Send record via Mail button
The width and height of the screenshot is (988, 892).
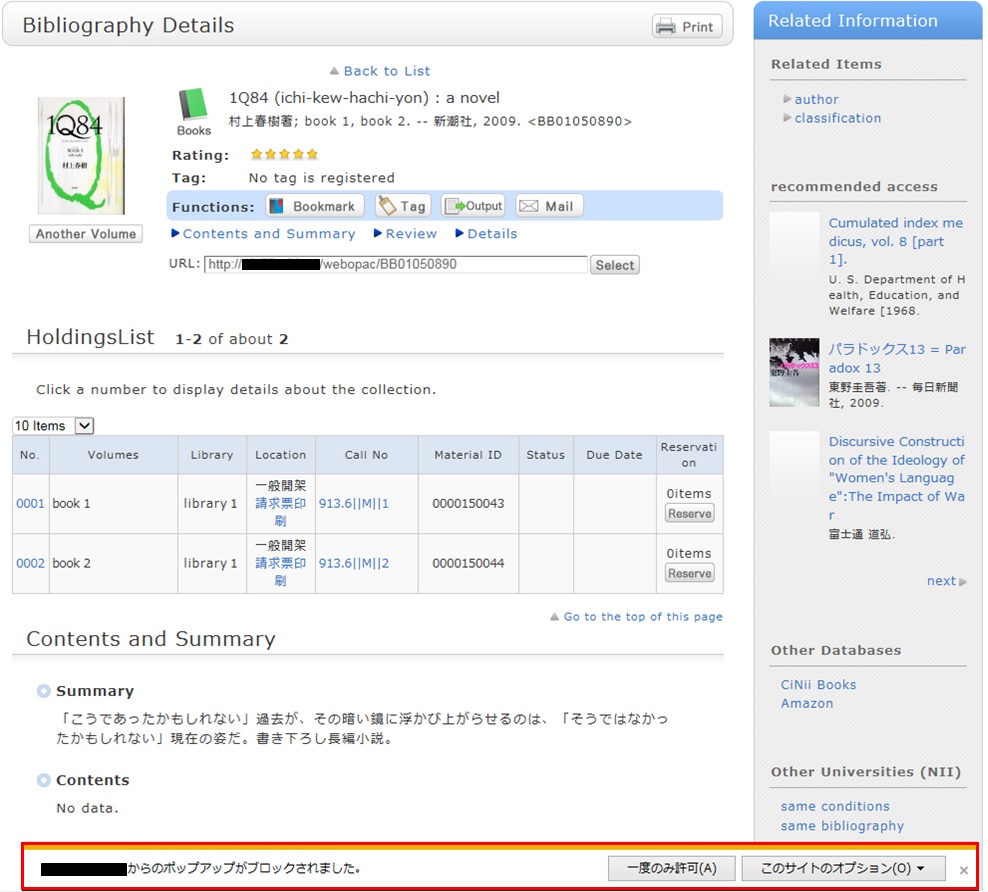point(549,206)
